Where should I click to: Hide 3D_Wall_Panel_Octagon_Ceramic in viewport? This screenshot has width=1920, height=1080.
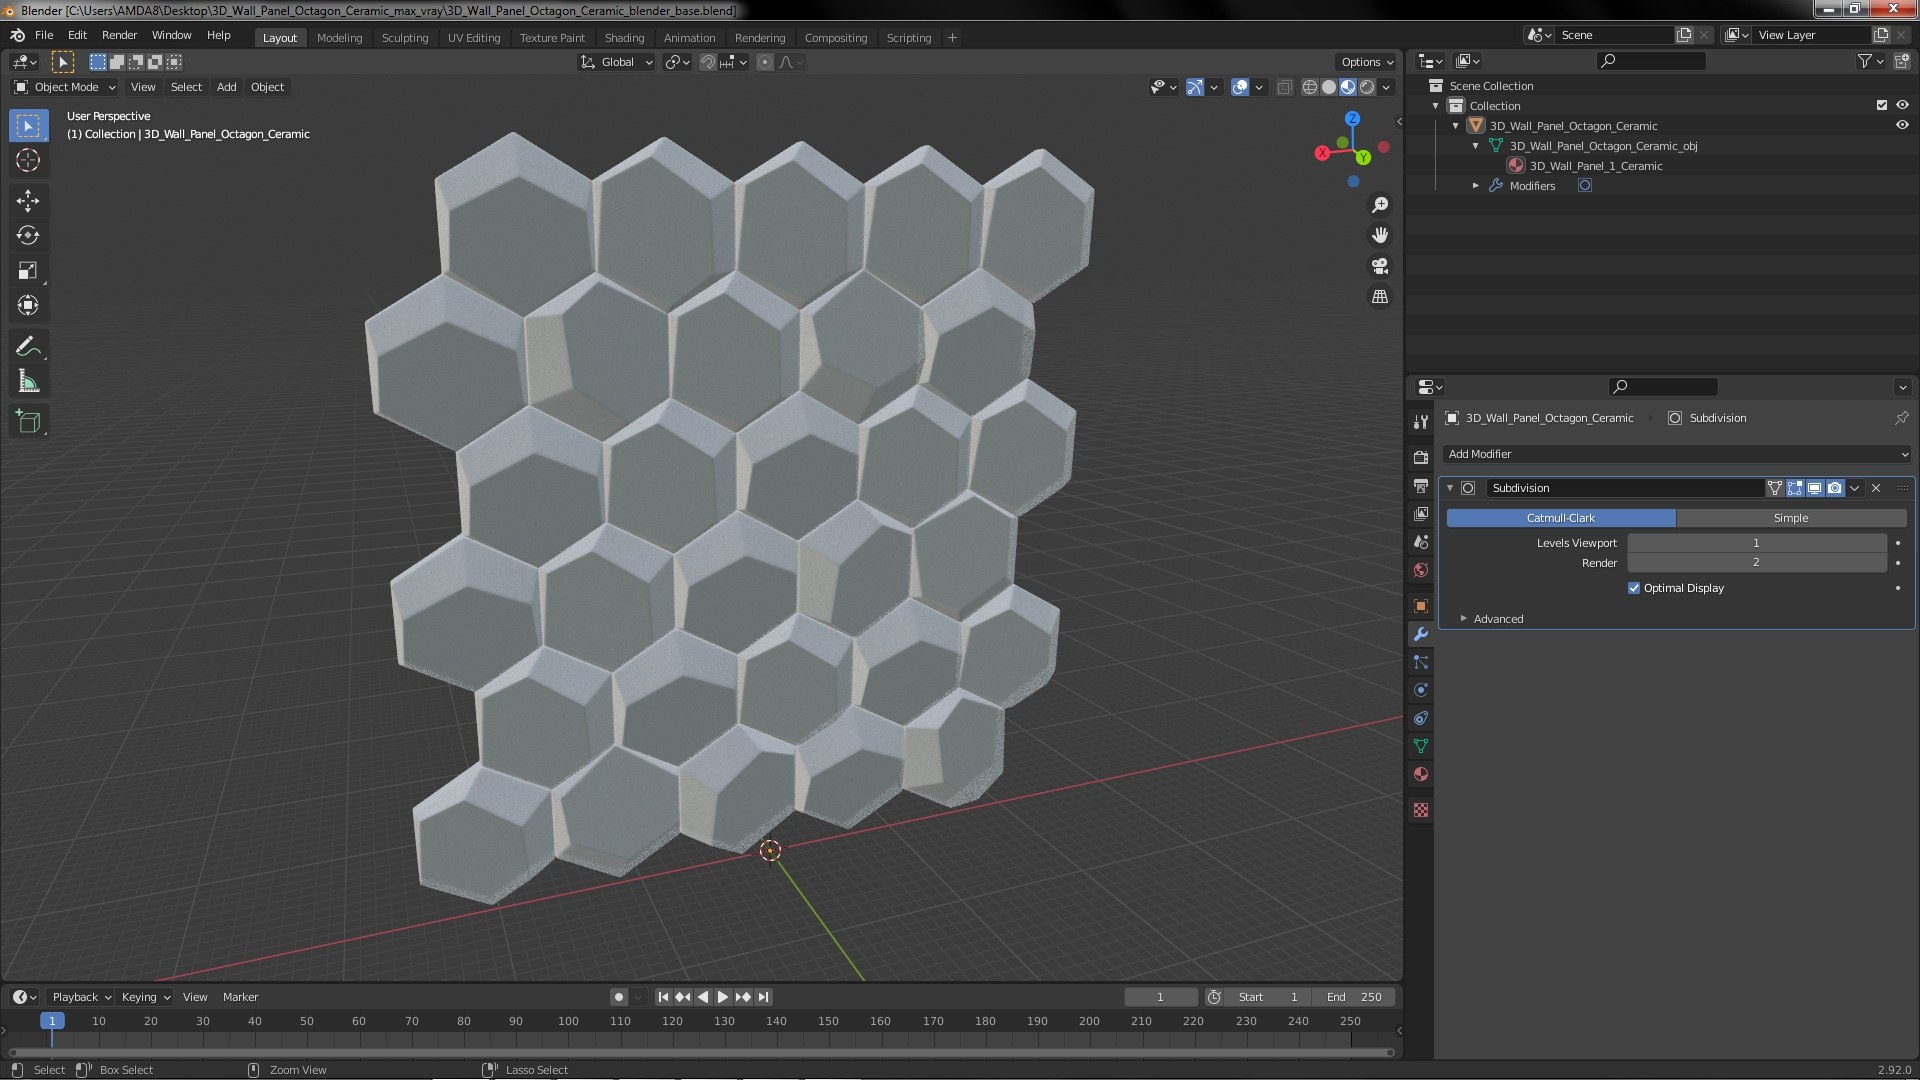[x=1902, y=126]
